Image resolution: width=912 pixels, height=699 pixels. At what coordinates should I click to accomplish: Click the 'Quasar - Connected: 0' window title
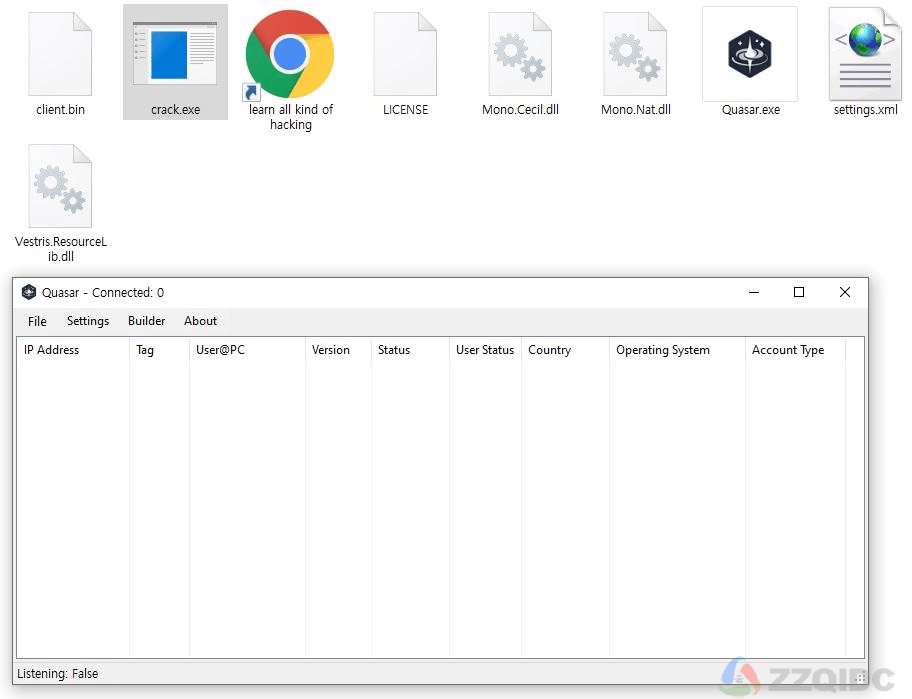click(x=103, y=293)
